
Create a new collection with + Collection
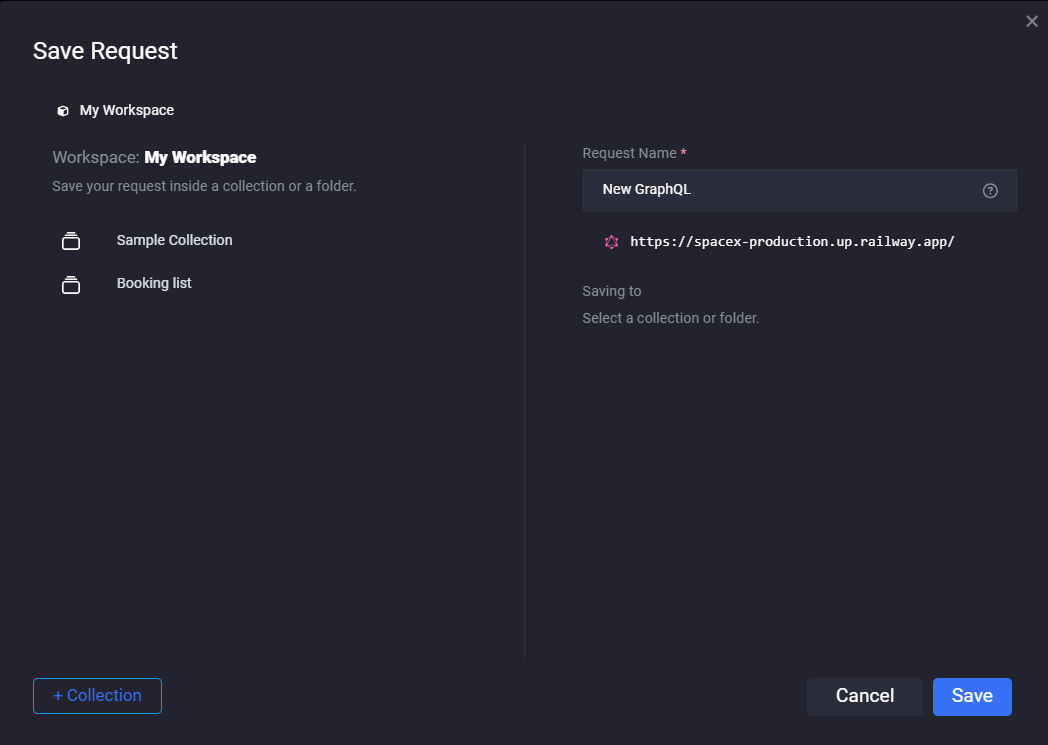97,695
